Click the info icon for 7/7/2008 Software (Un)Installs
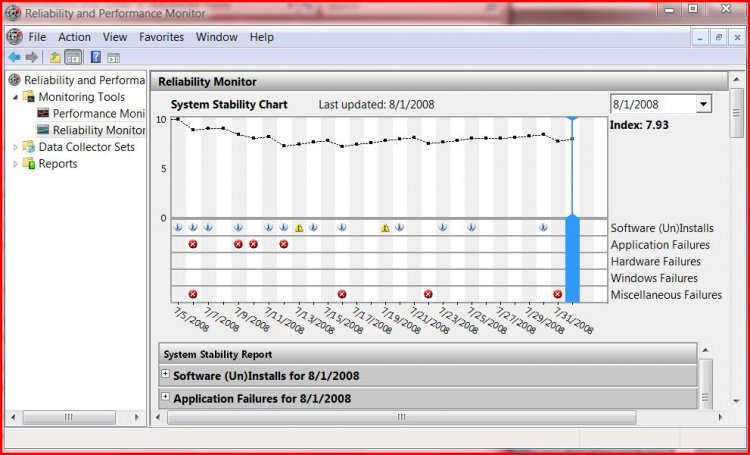This screenshot has width=750, height=455. click(x=208, y=227)
